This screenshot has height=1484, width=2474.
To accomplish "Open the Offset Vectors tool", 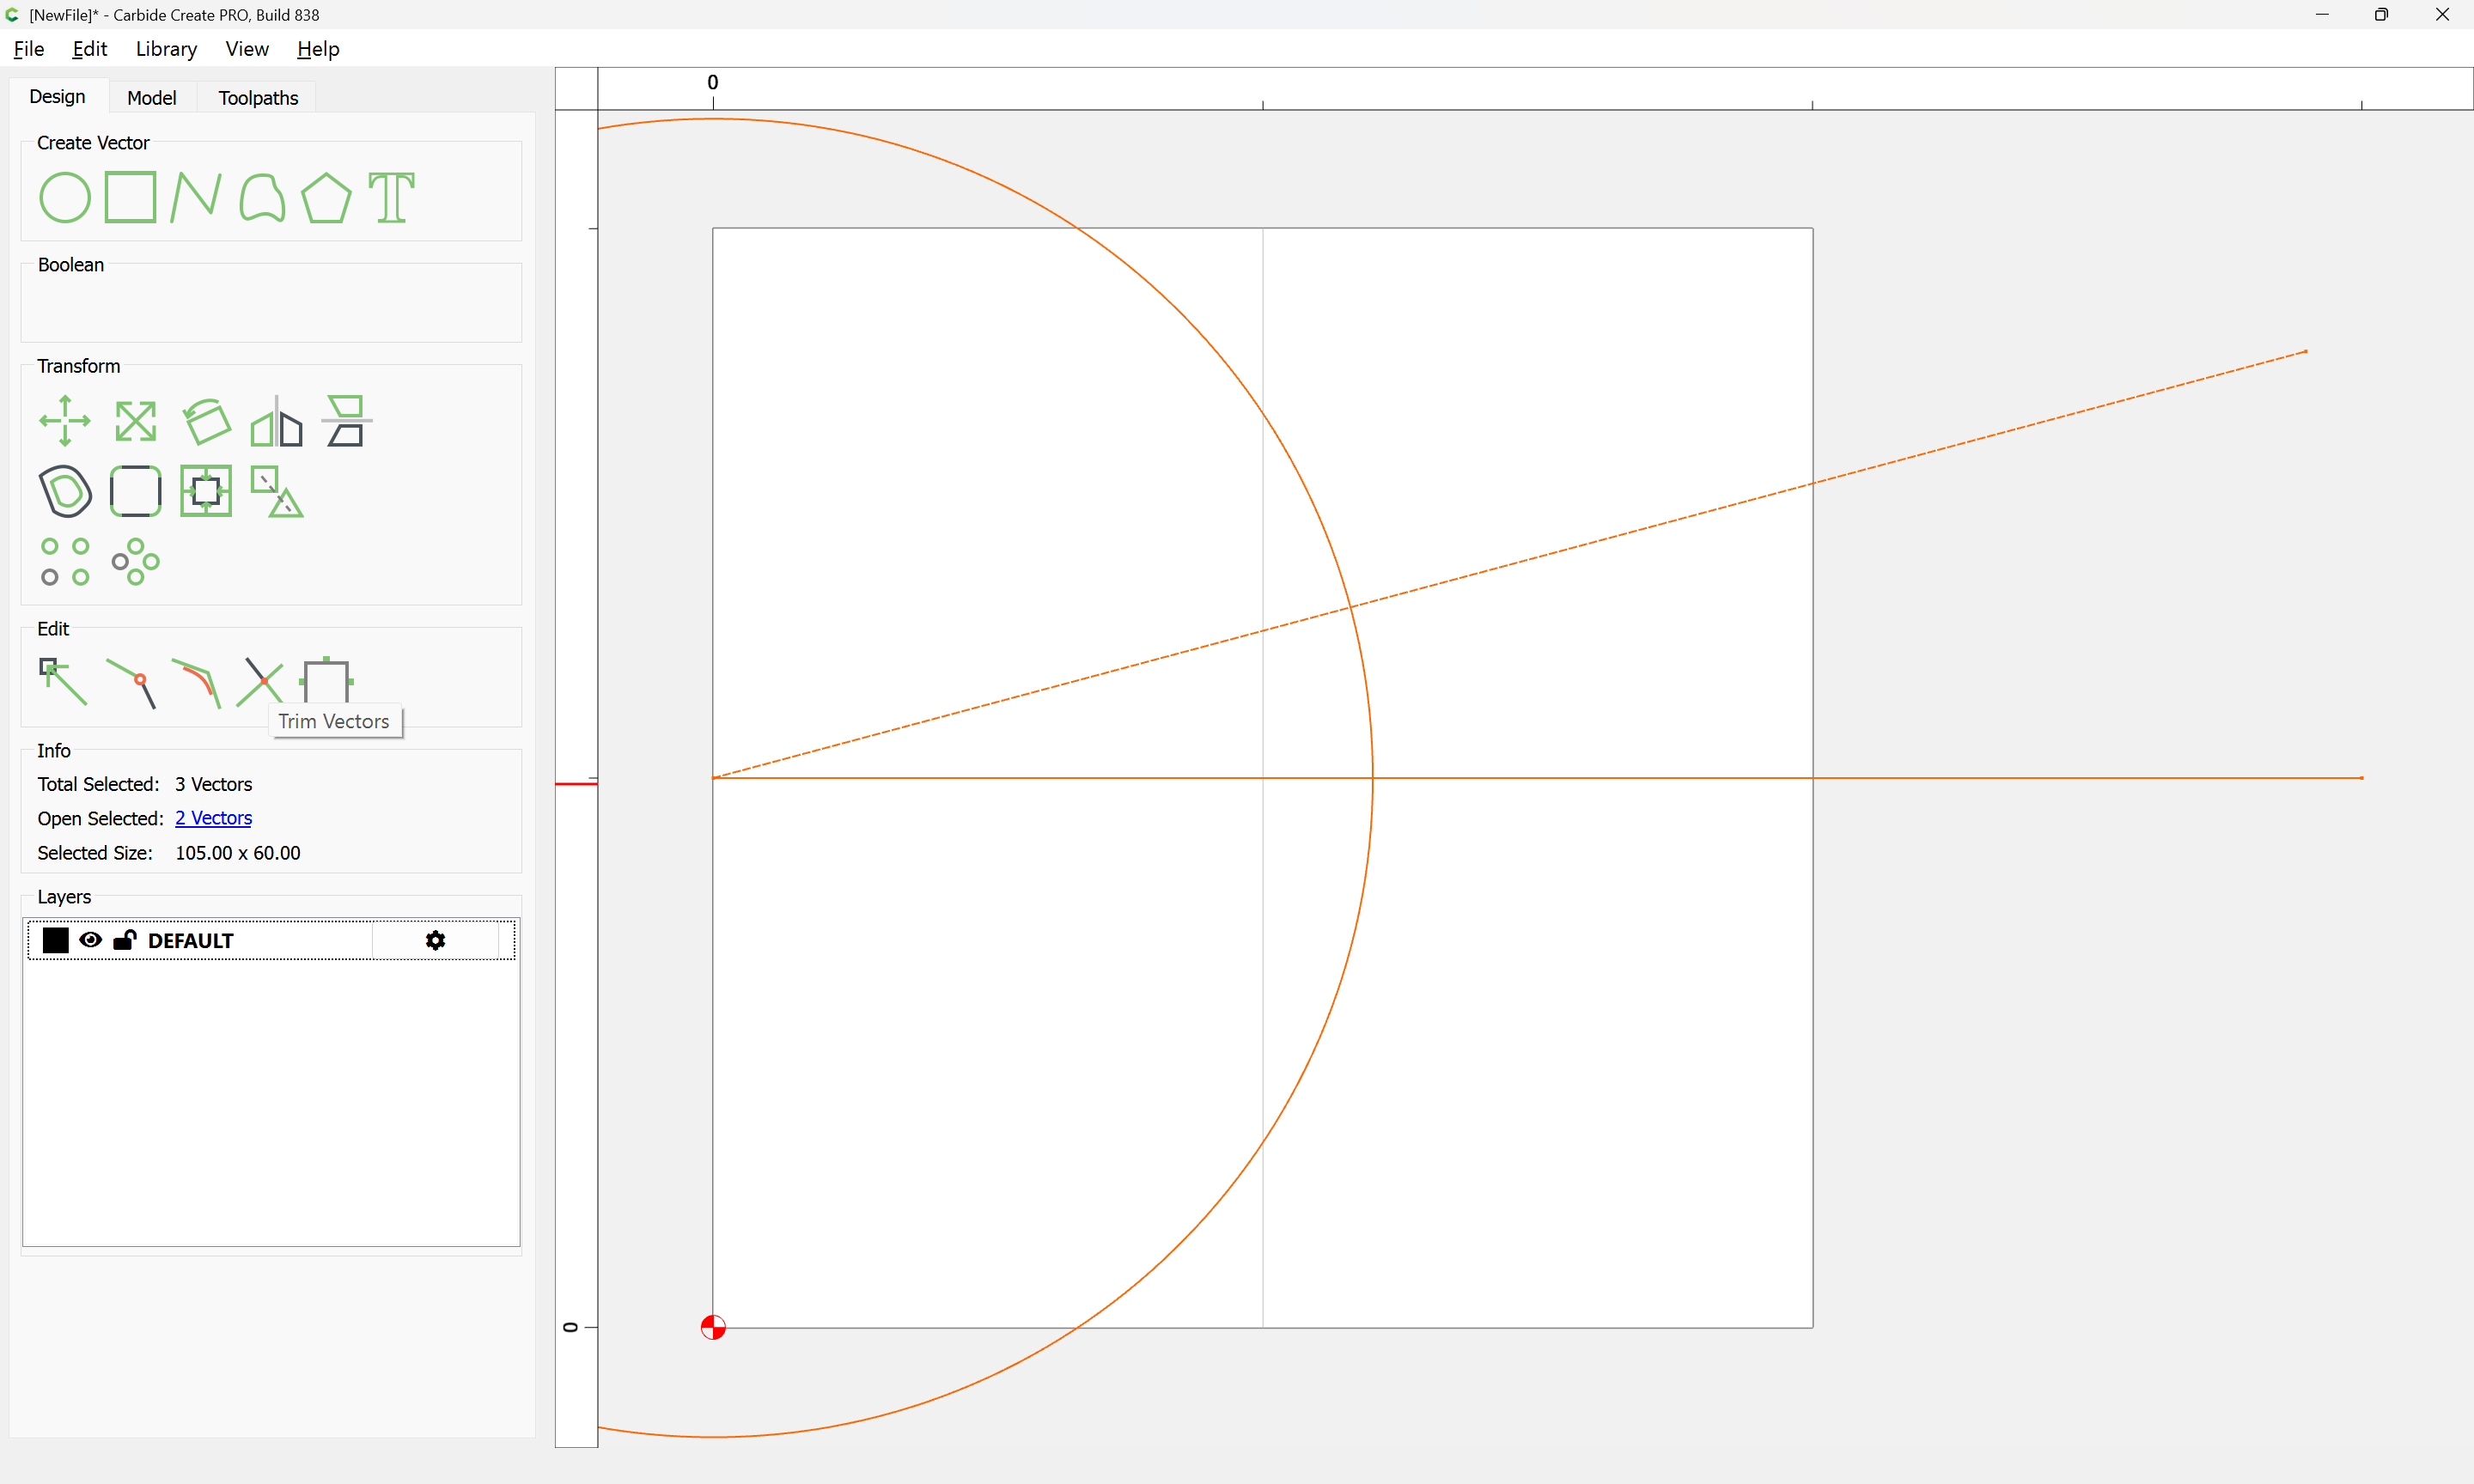I will [x=65, y=491].
